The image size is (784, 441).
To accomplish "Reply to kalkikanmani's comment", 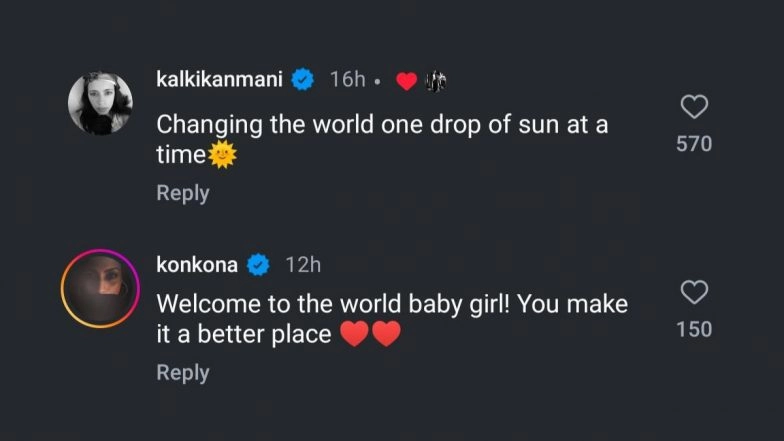I will tap(183, 193).
